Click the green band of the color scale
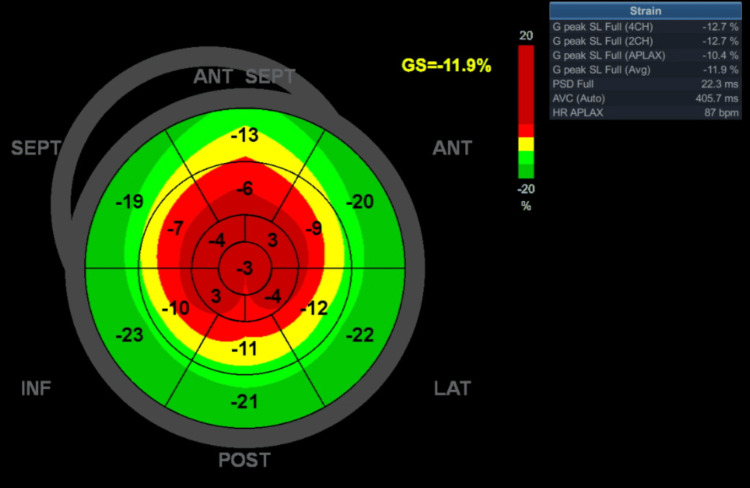Screen dimensions: 750x488 526,165
